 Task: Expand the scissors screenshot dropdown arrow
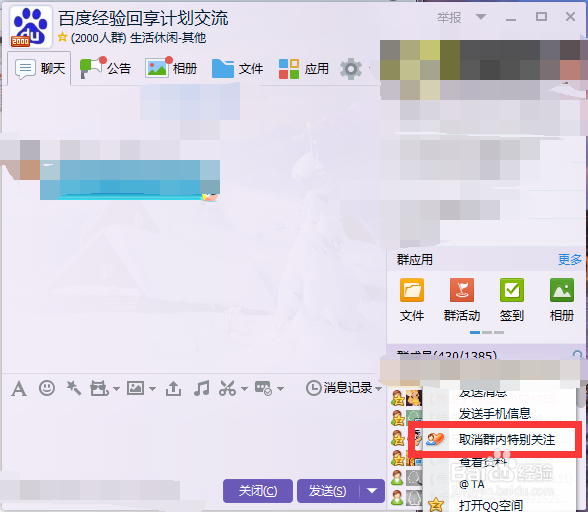click(244, 389)
